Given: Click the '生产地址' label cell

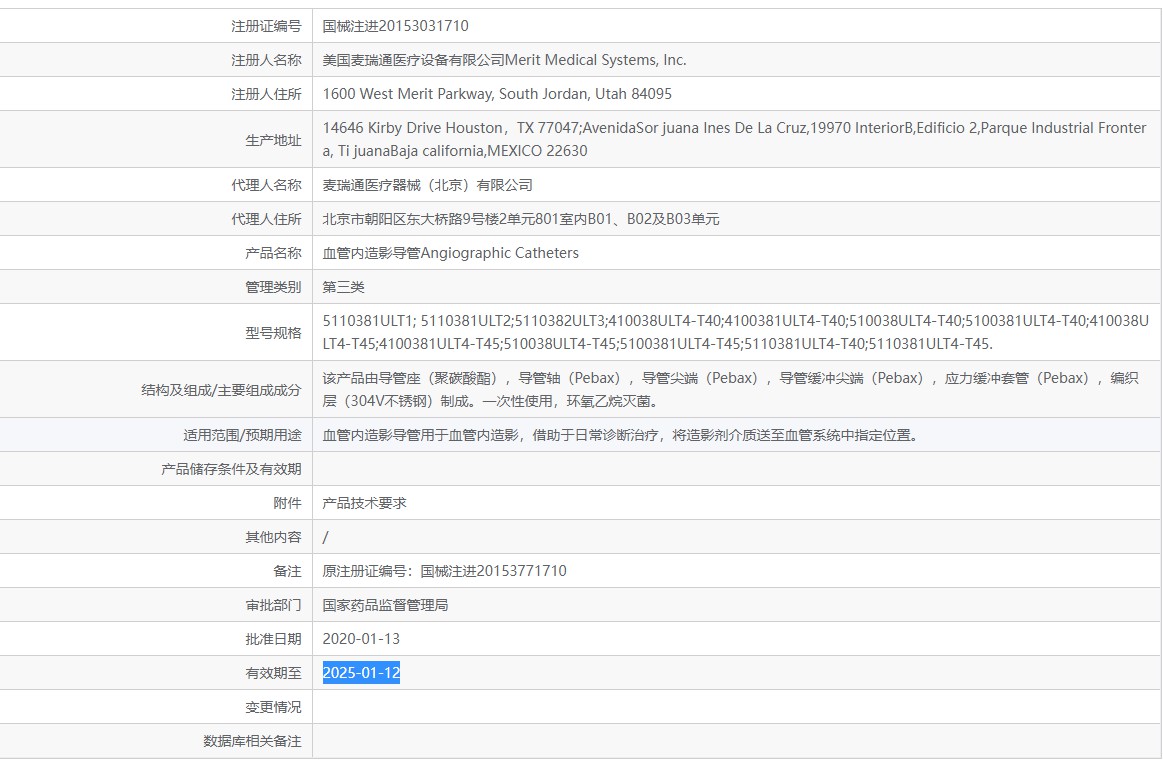Looking at the screenshot, I should coord(273,140).
